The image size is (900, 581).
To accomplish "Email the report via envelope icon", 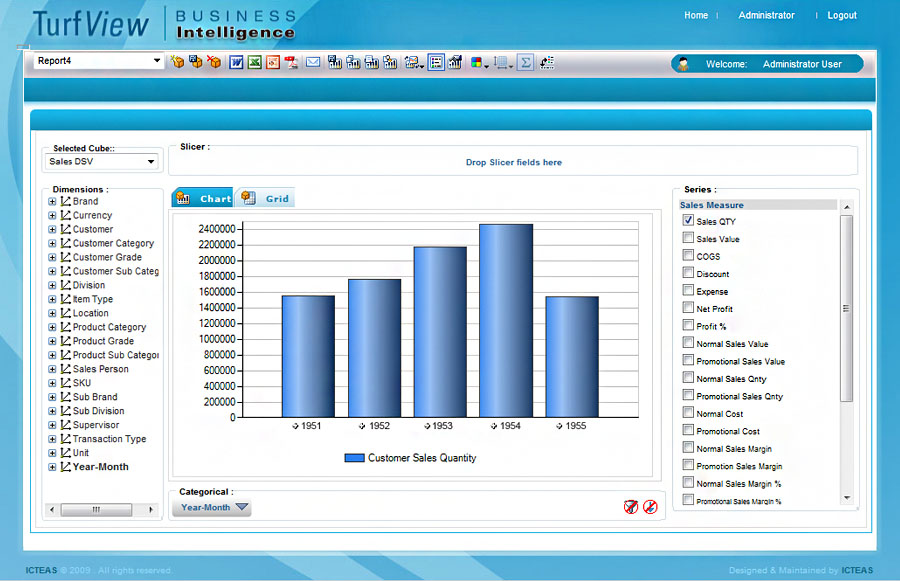I will pyautogui.click(x=313, y=62).
